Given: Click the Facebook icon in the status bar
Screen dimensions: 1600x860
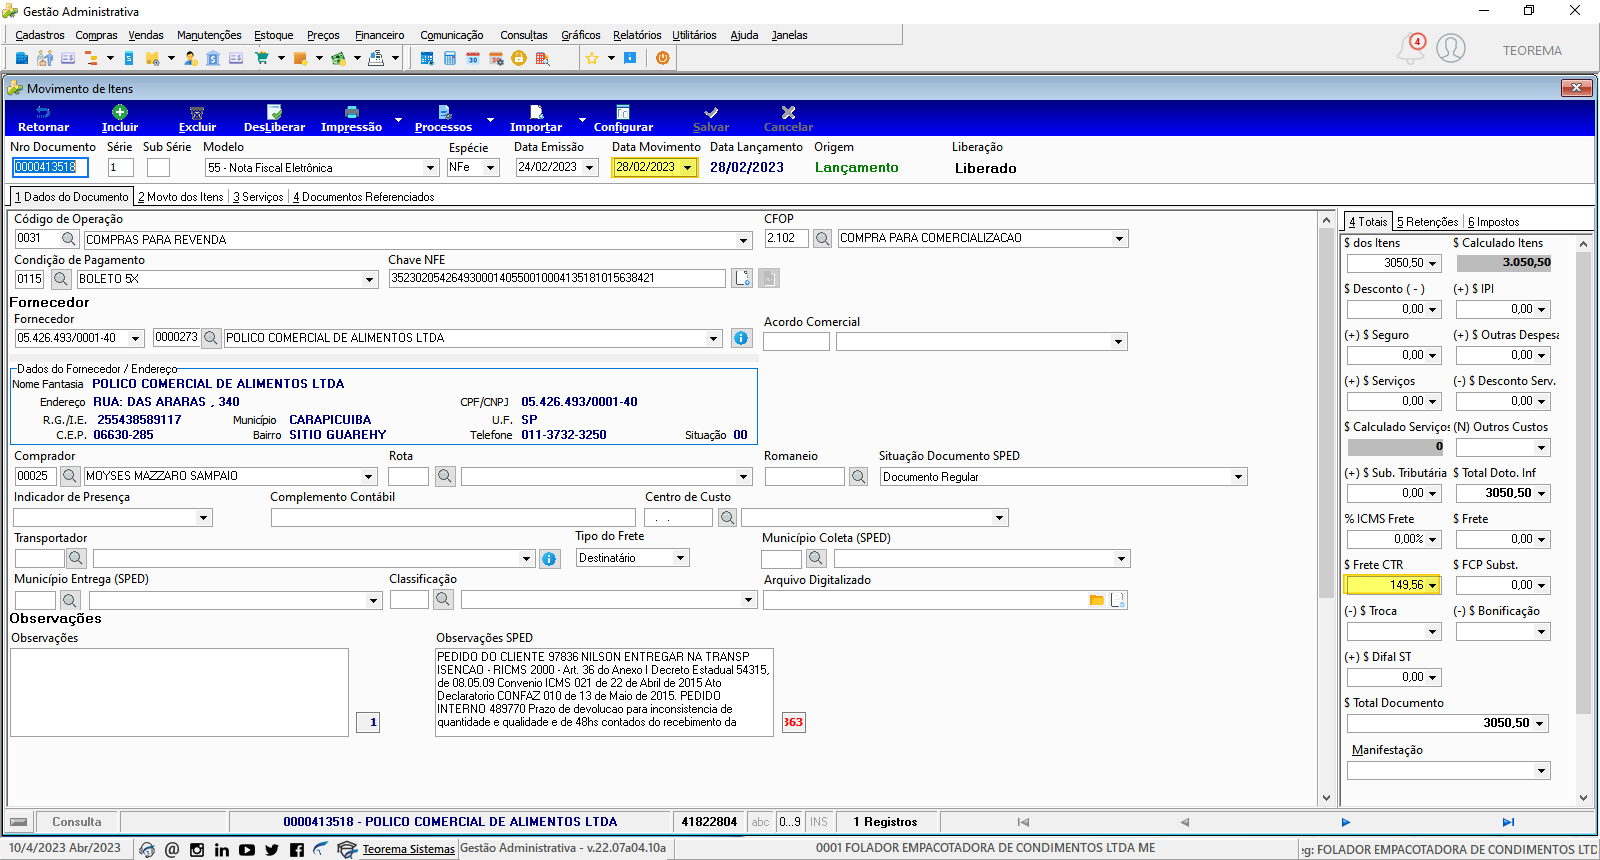Looking at the screenshot, I should [297, 849].
